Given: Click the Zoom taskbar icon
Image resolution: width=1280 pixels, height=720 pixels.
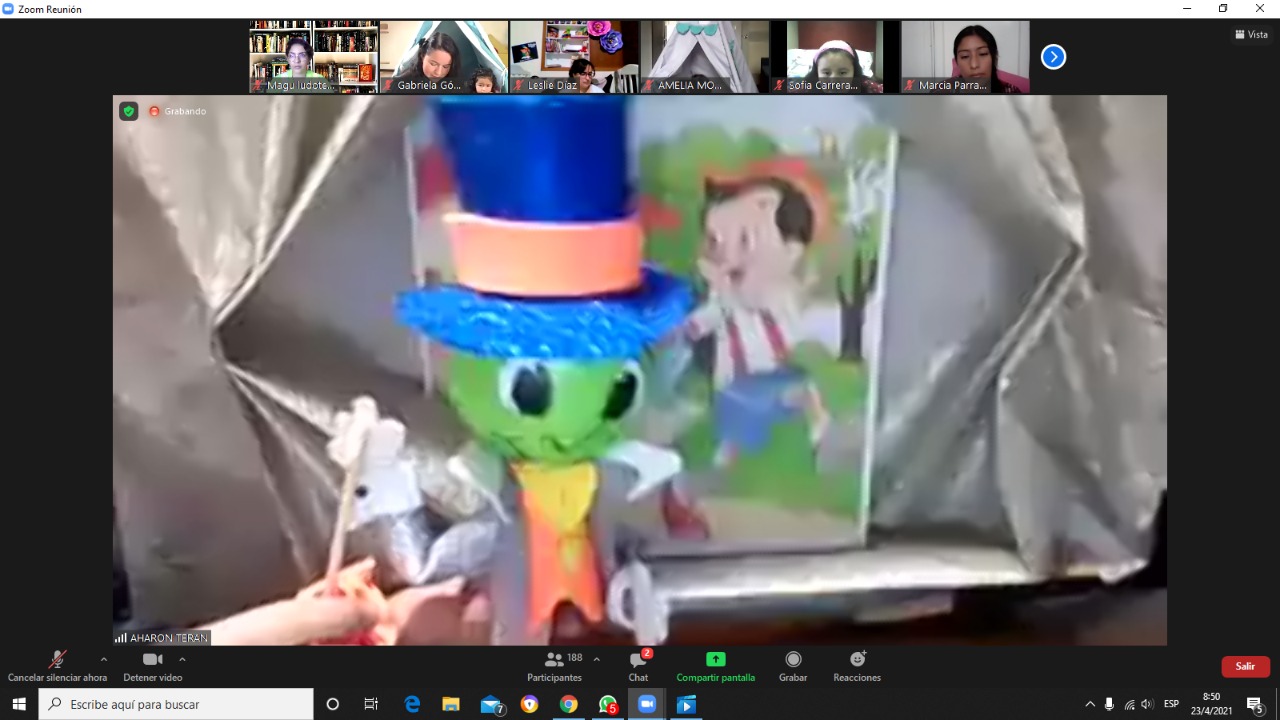Looking at the screenshot, I should tap(647, 704).
